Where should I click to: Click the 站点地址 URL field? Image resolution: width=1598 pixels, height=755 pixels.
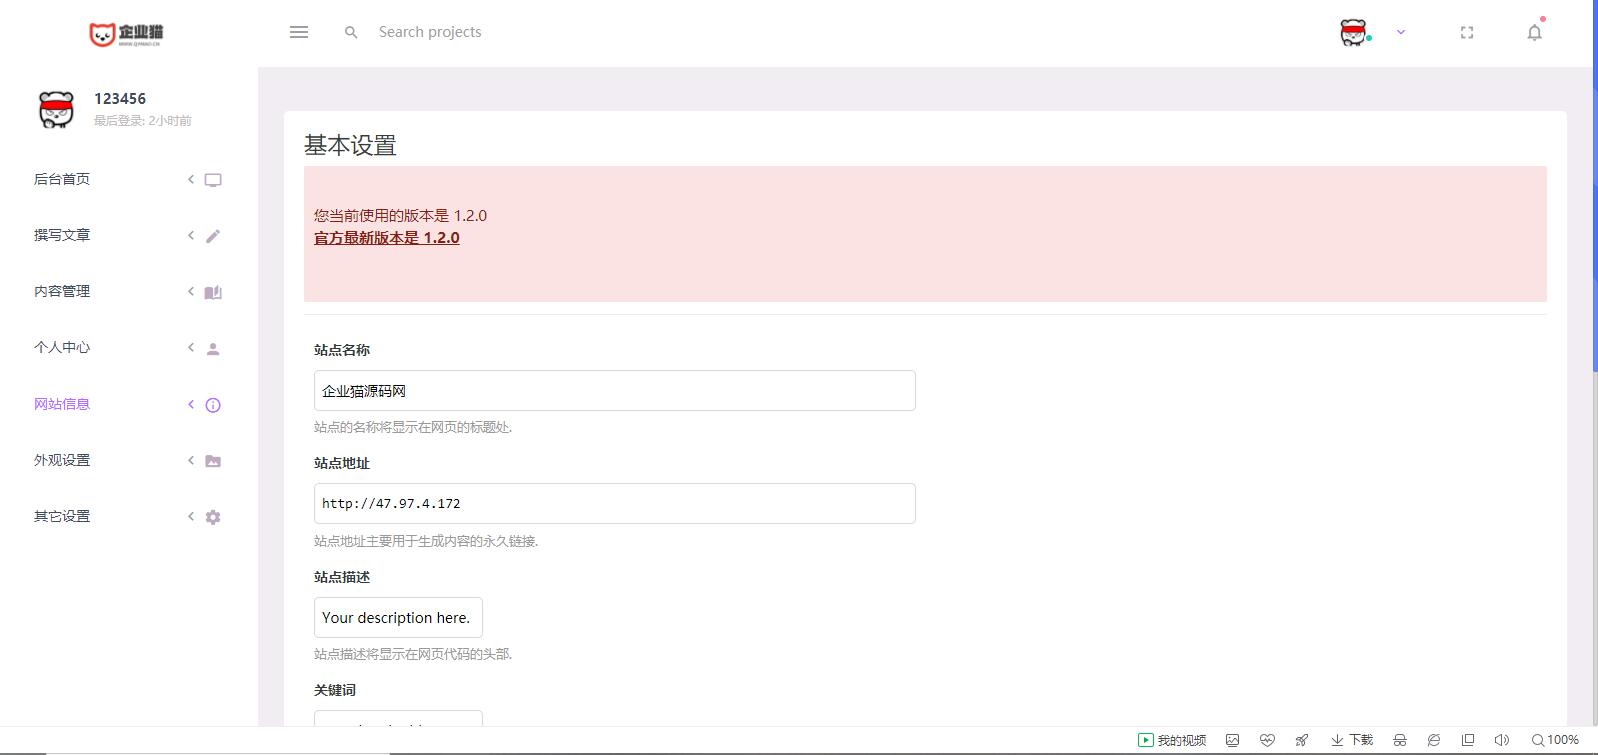(x=615, y=504)
